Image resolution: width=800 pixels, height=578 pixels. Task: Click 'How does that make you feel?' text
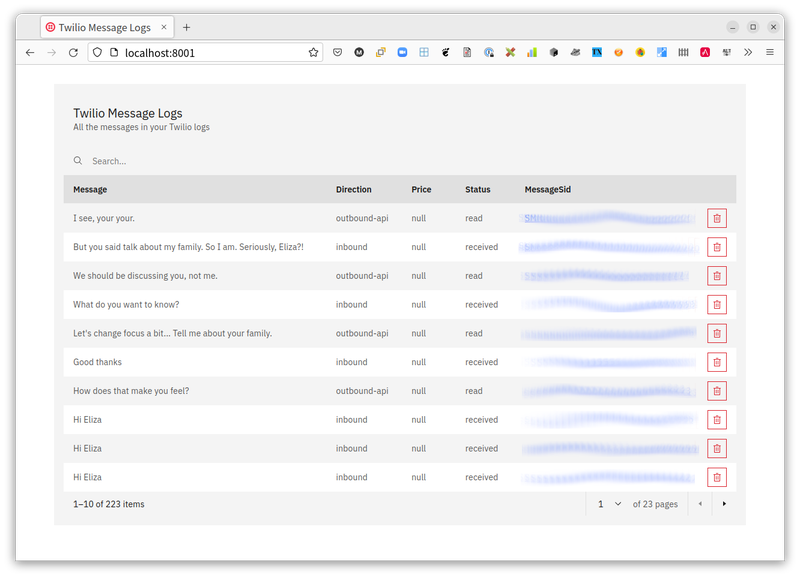pyautogui.click(x=131, y=391)
